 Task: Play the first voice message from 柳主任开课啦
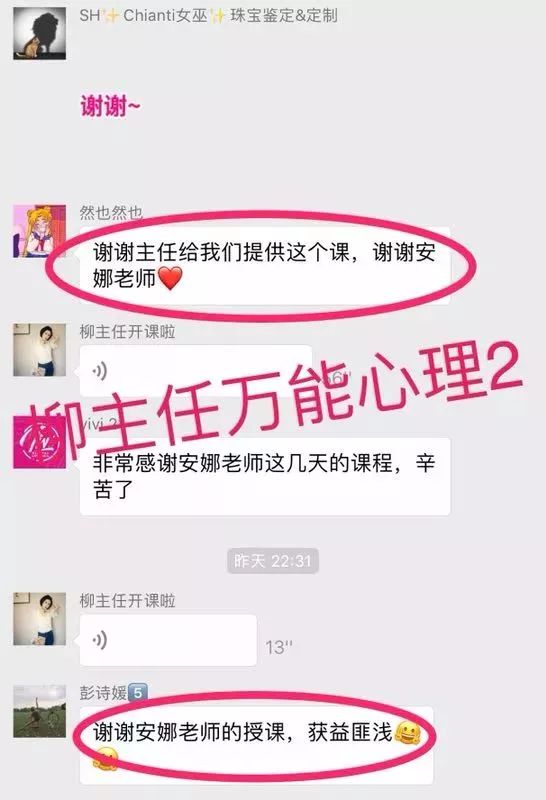point(195,371)
